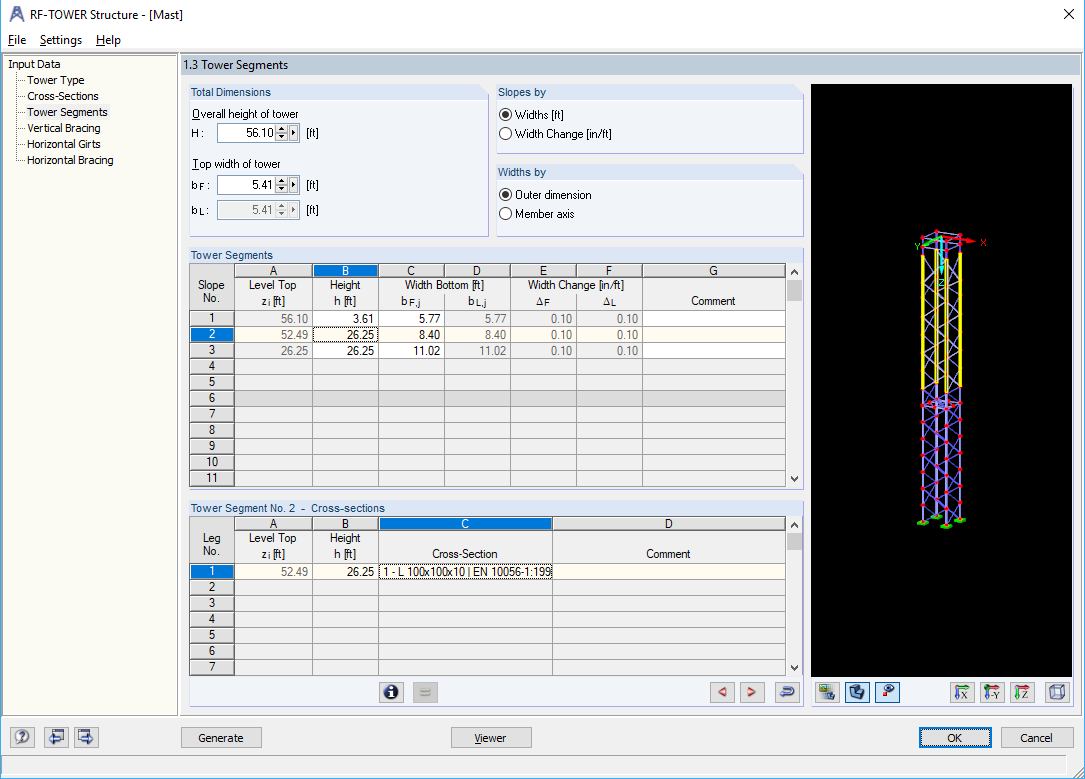Set view along the X axis
This screenshot has width=1085, height=779.
963,692
